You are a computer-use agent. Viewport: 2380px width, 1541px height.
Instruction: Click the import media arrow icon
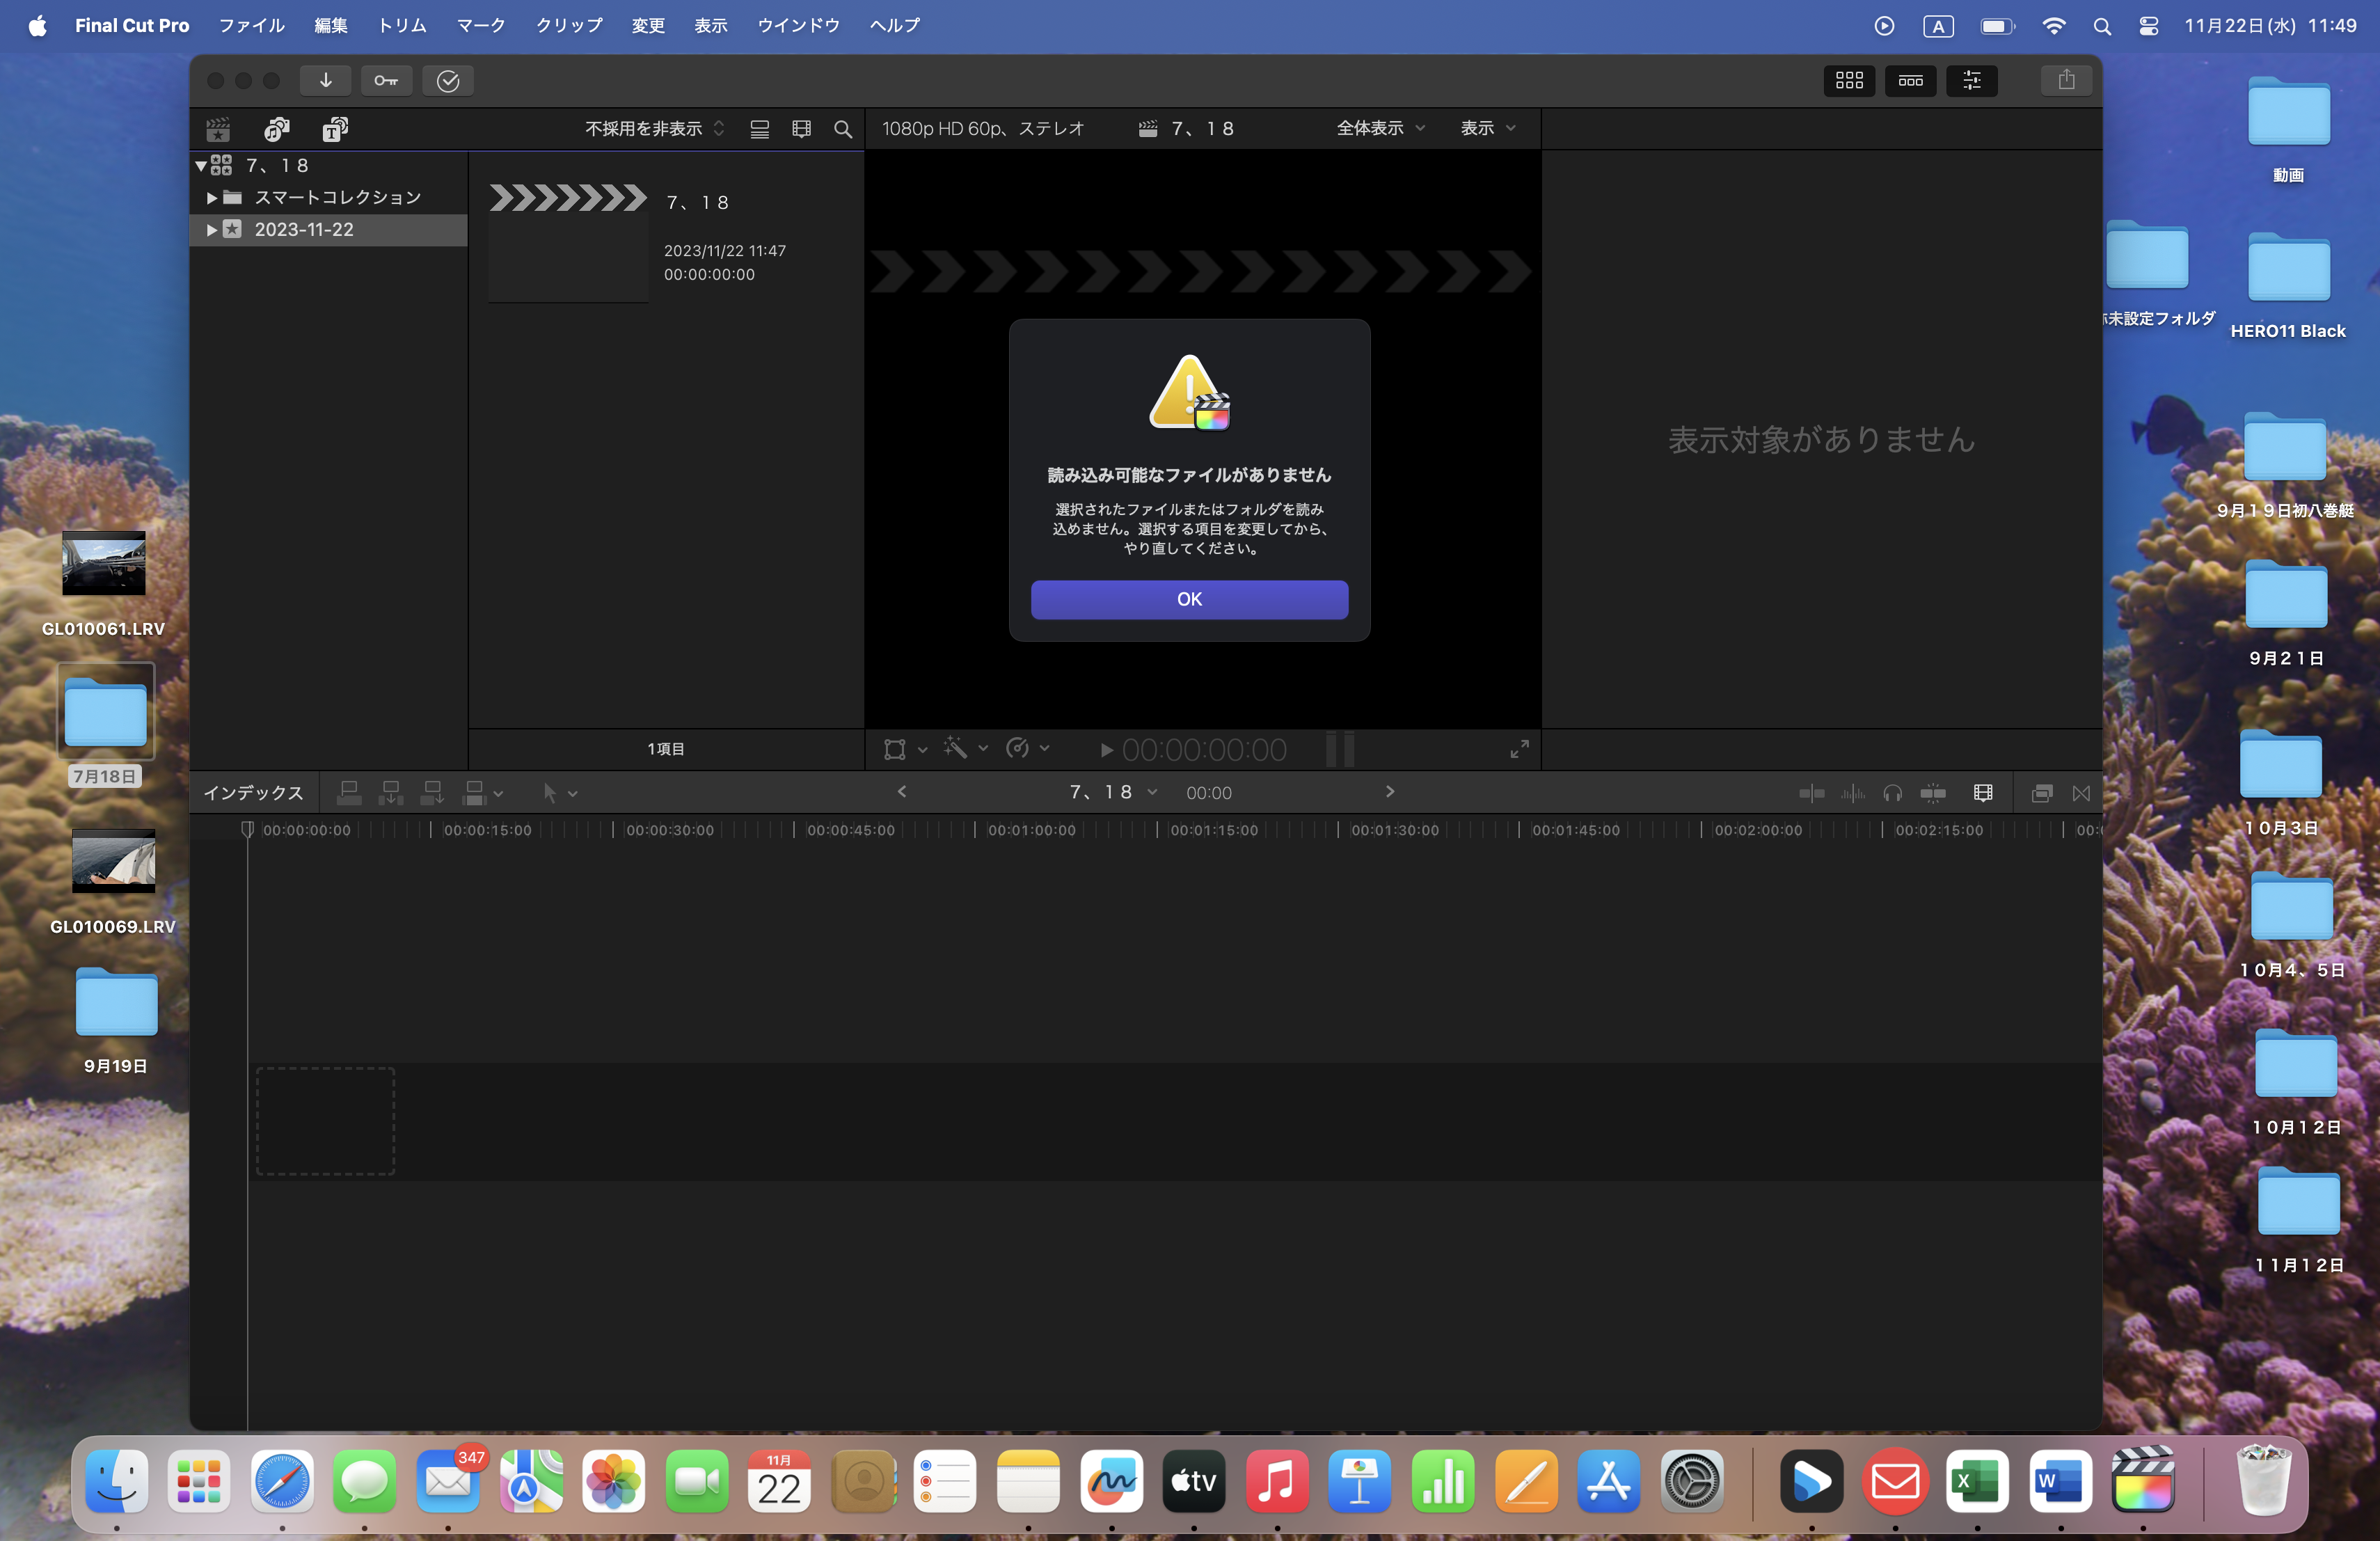click(325, 80)
